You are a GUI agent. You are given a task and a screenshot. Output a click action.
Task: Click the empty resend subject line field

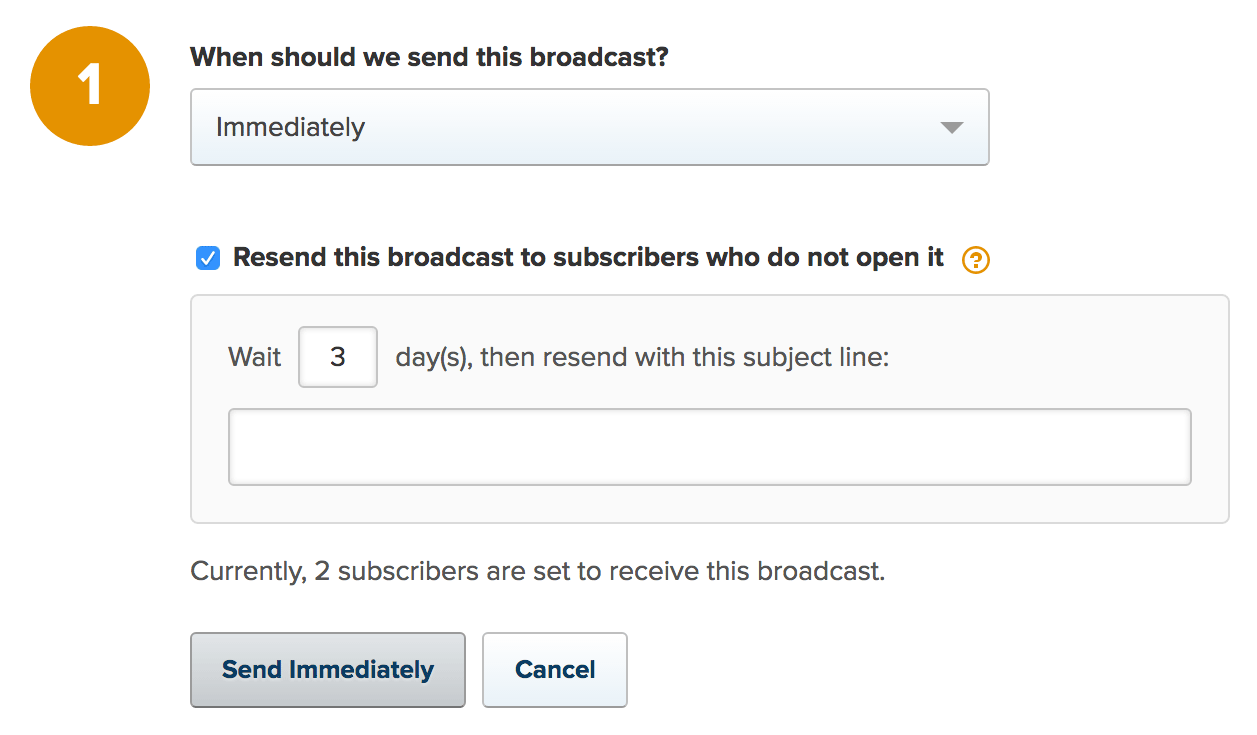click(710, 447)
